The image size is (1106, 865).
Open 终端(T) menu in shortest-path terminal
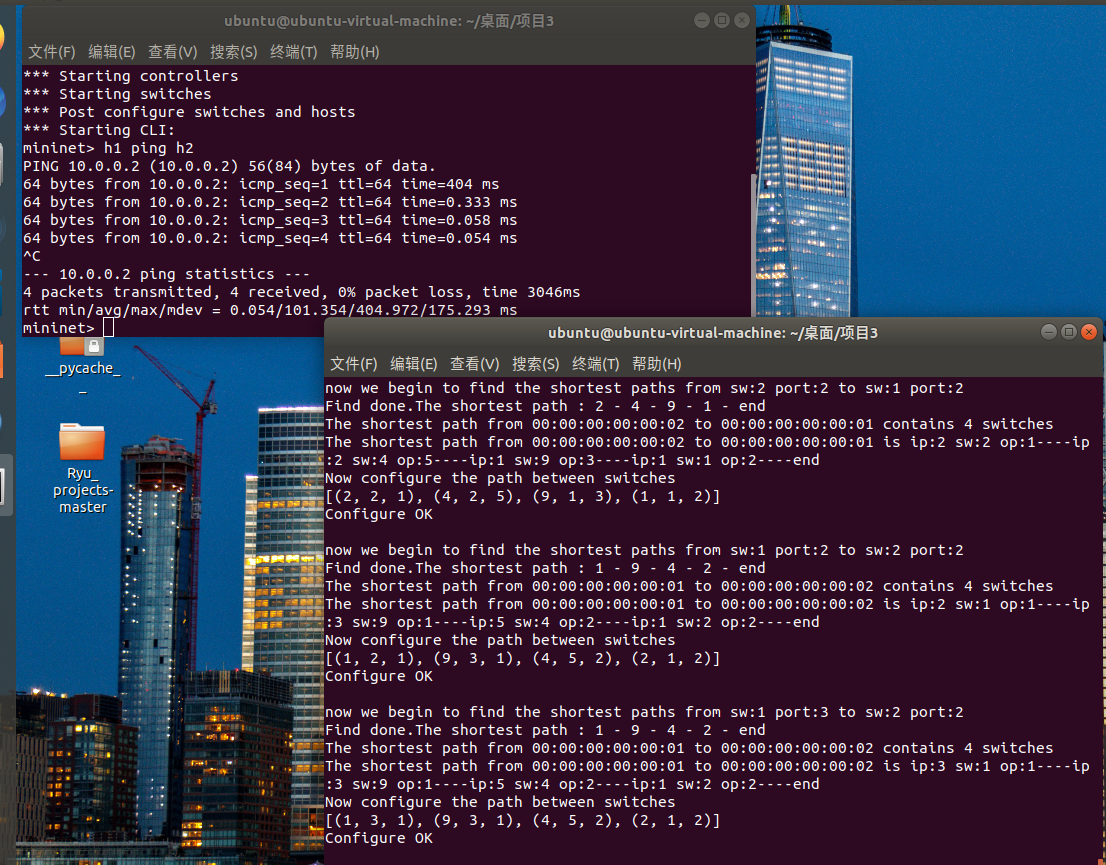pos(595,364)
